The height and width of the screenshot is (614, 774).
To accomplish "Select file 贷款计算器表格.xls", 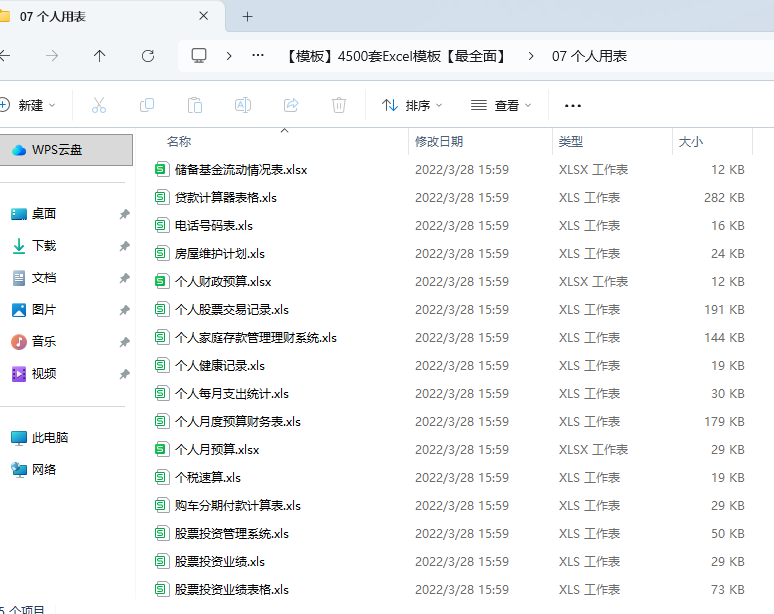I will (226, 198).
